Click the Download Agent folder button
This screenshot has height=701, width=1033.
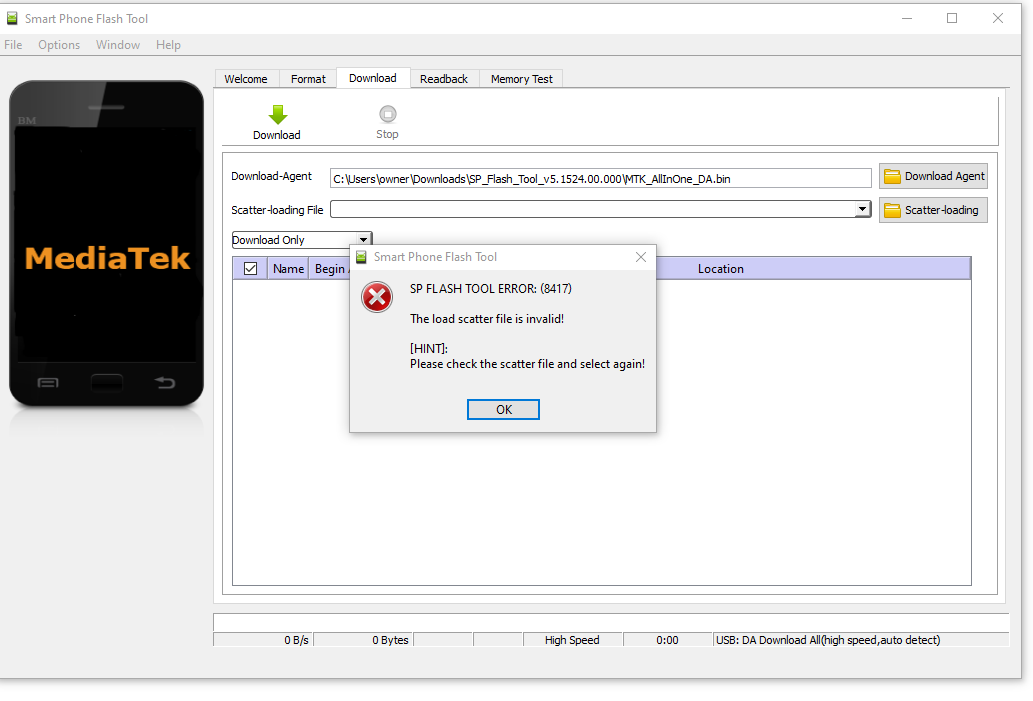click(933, 176)
